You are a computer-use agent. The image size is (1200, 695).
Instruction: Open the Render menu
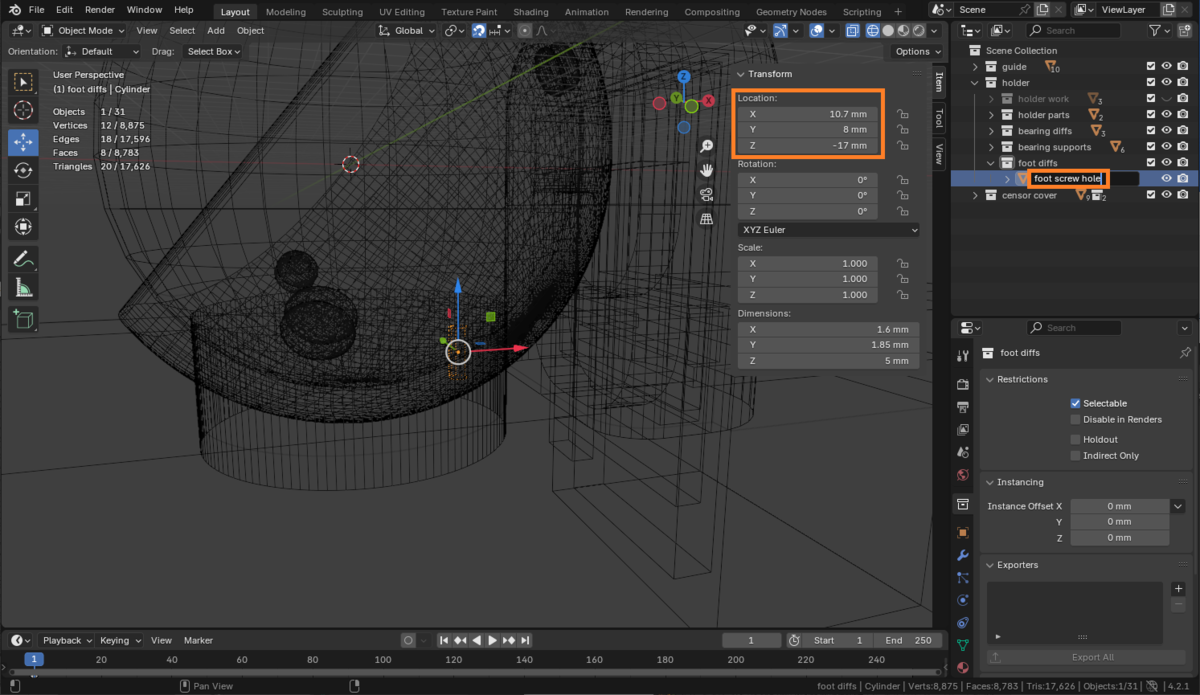(x=100, y=9)
